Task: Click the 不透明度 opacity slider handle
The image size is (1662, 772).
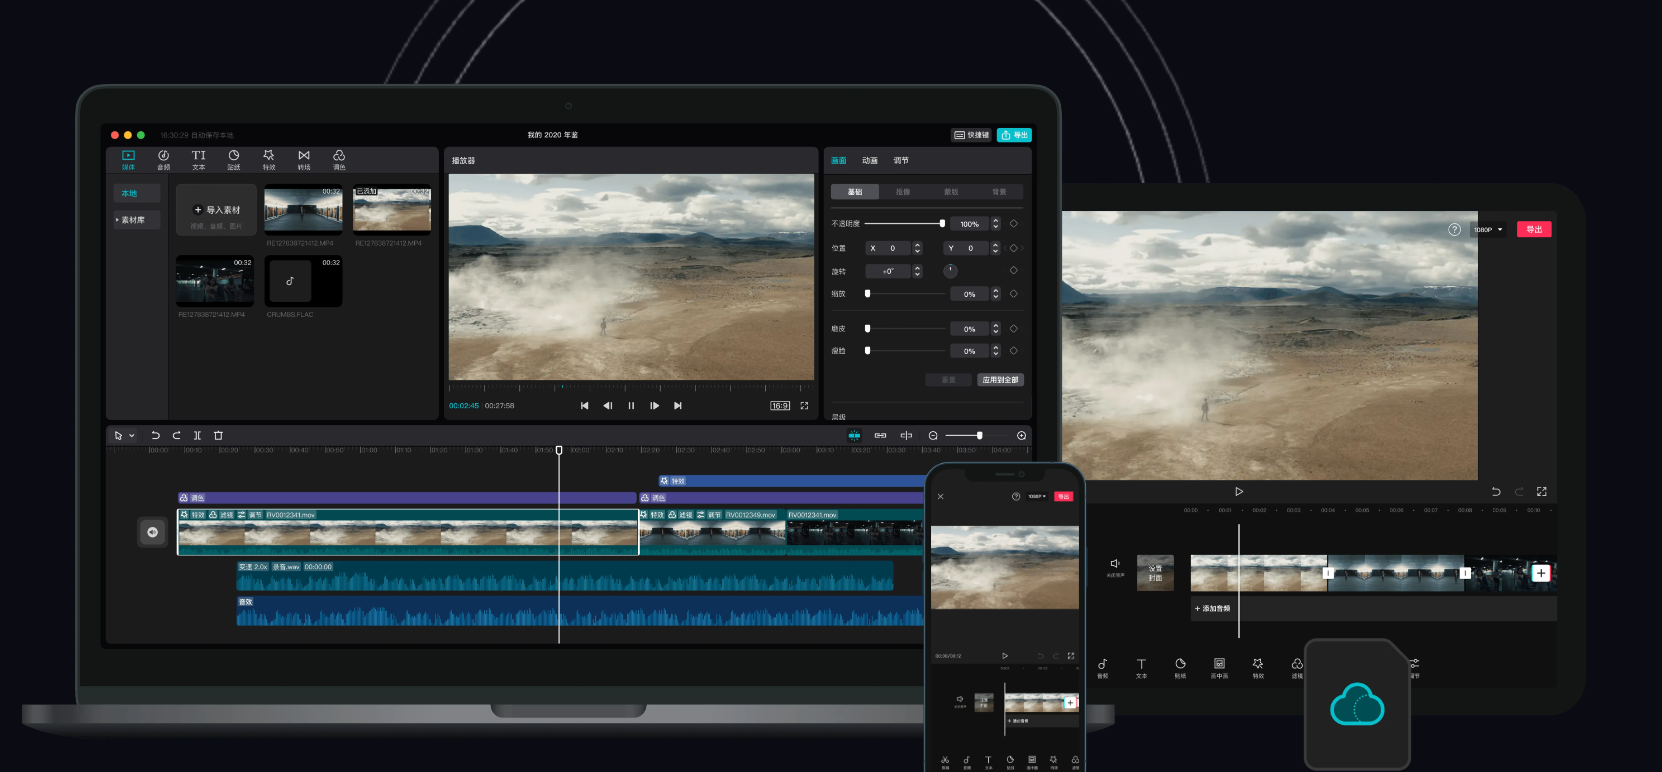Action: 942,224
